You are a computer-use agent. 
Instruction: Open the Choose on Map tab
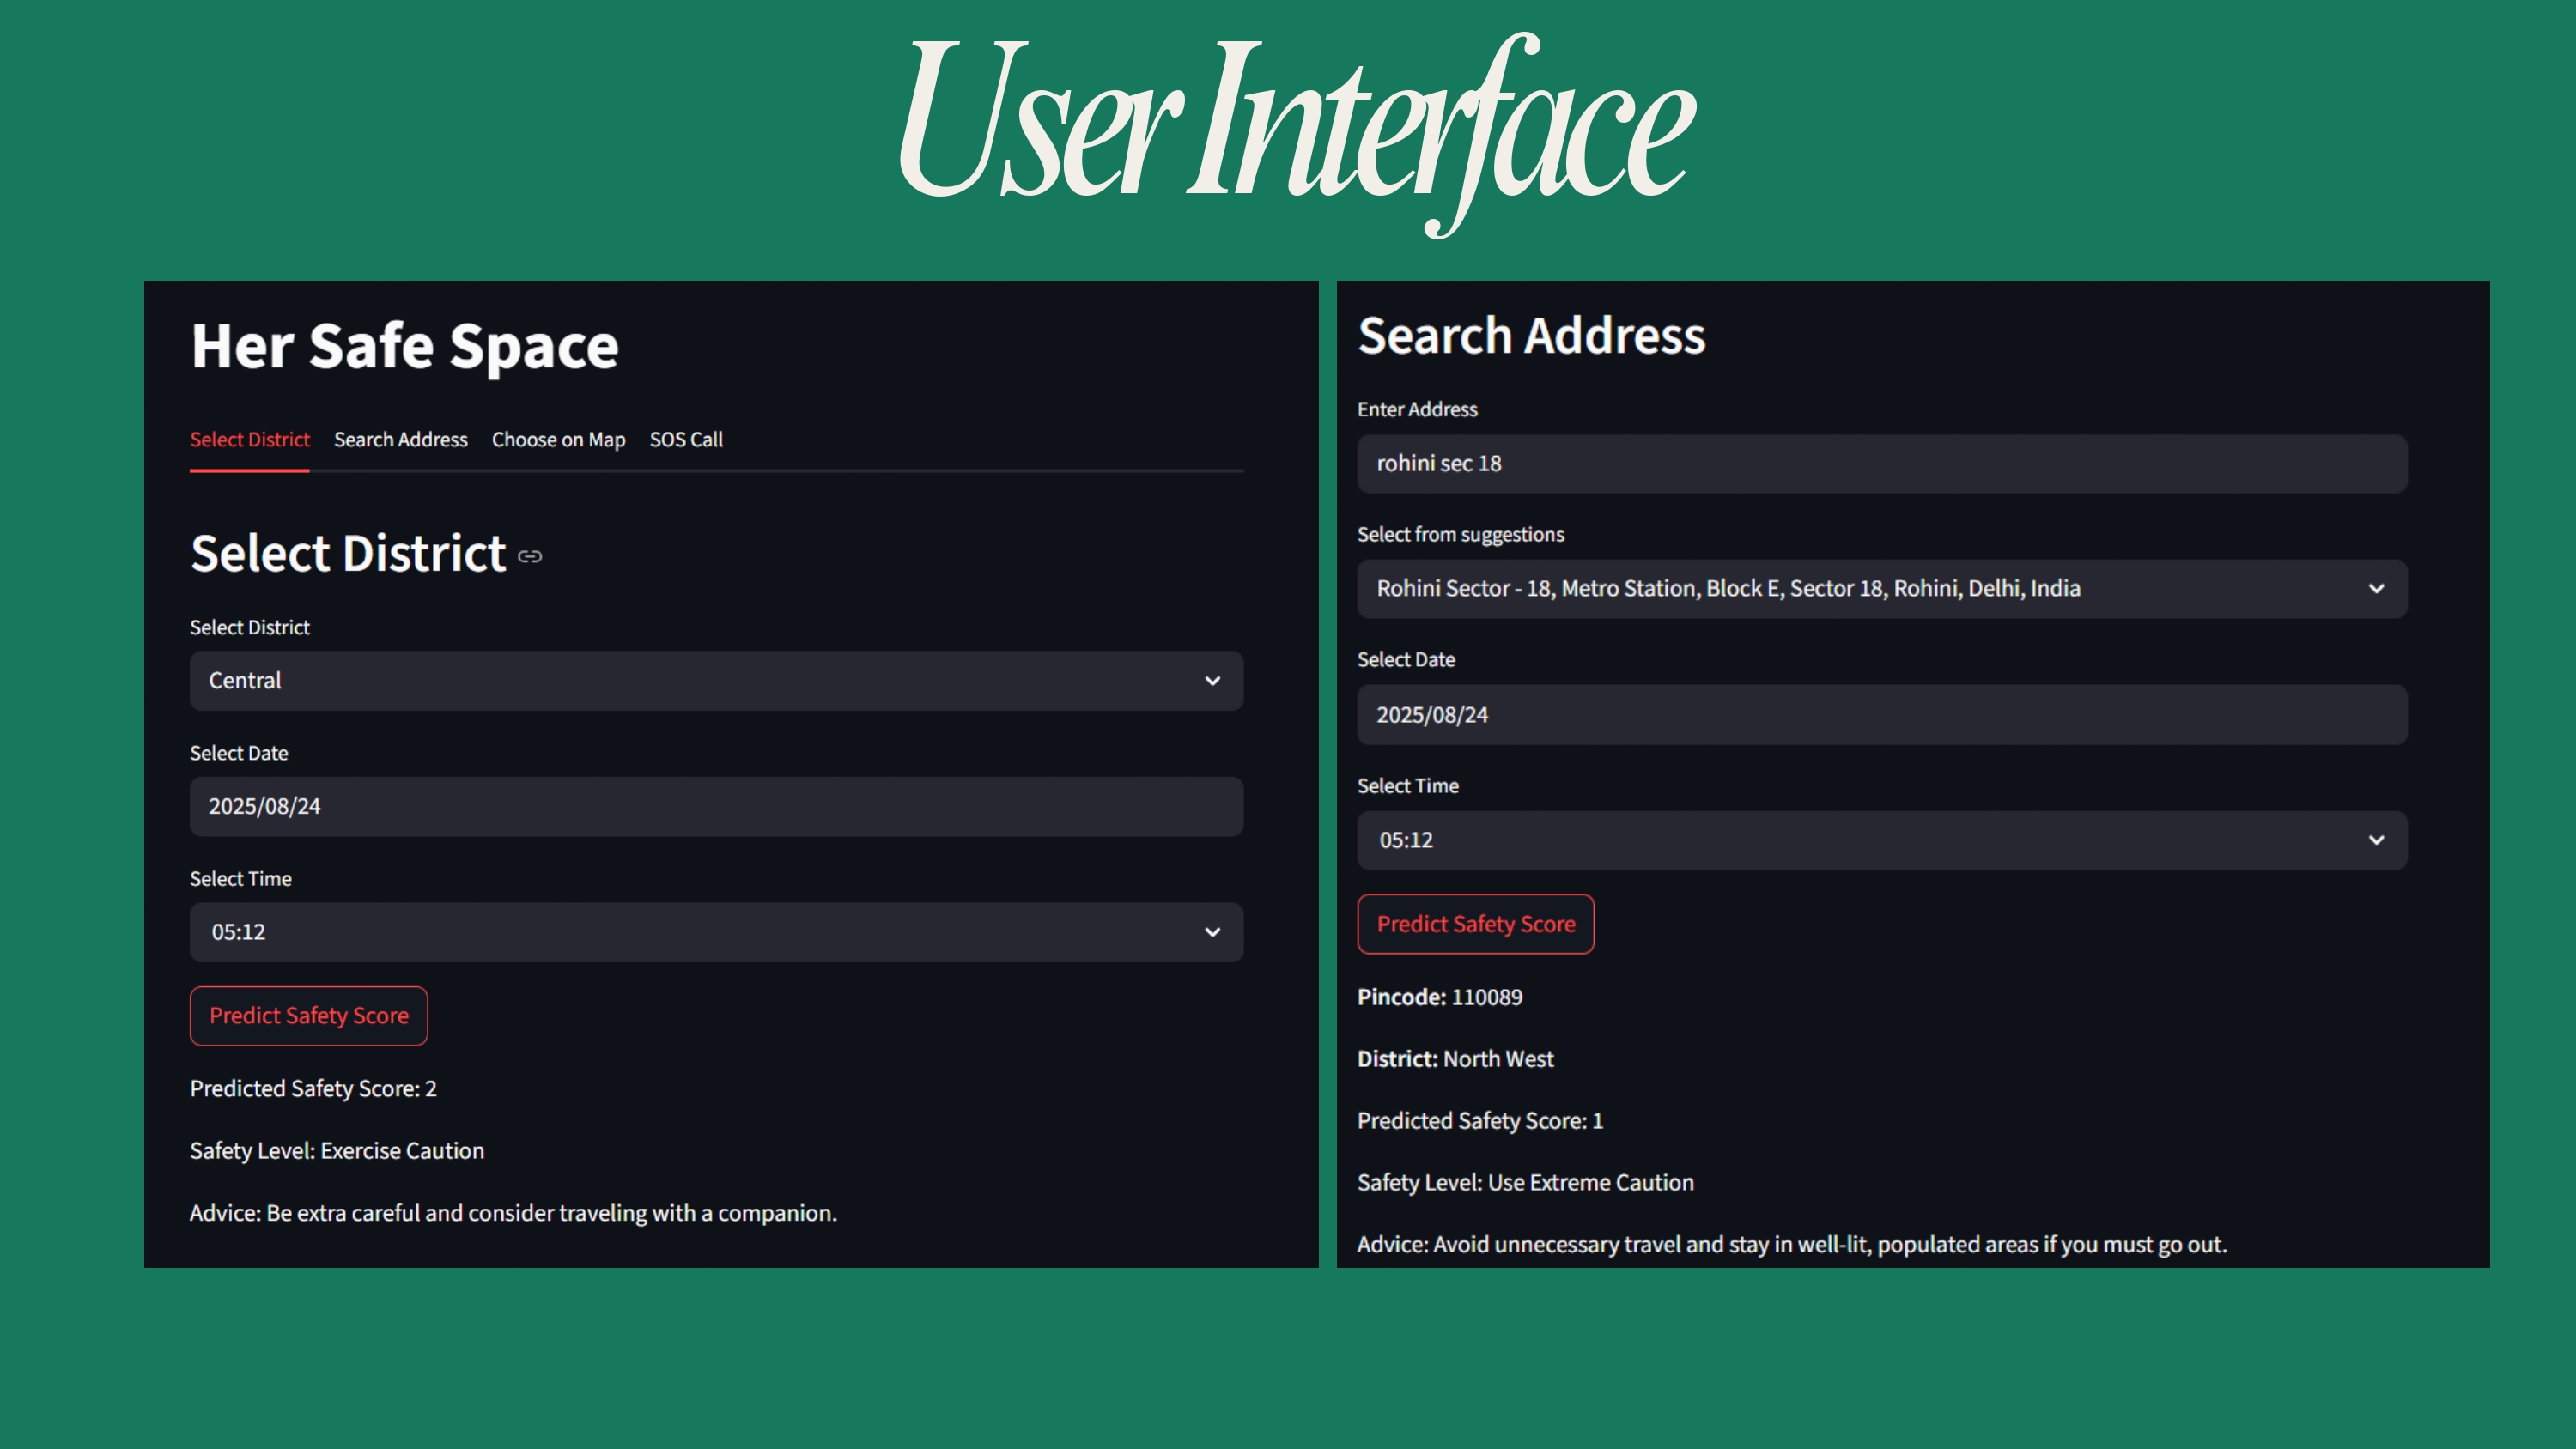point(558,440)
